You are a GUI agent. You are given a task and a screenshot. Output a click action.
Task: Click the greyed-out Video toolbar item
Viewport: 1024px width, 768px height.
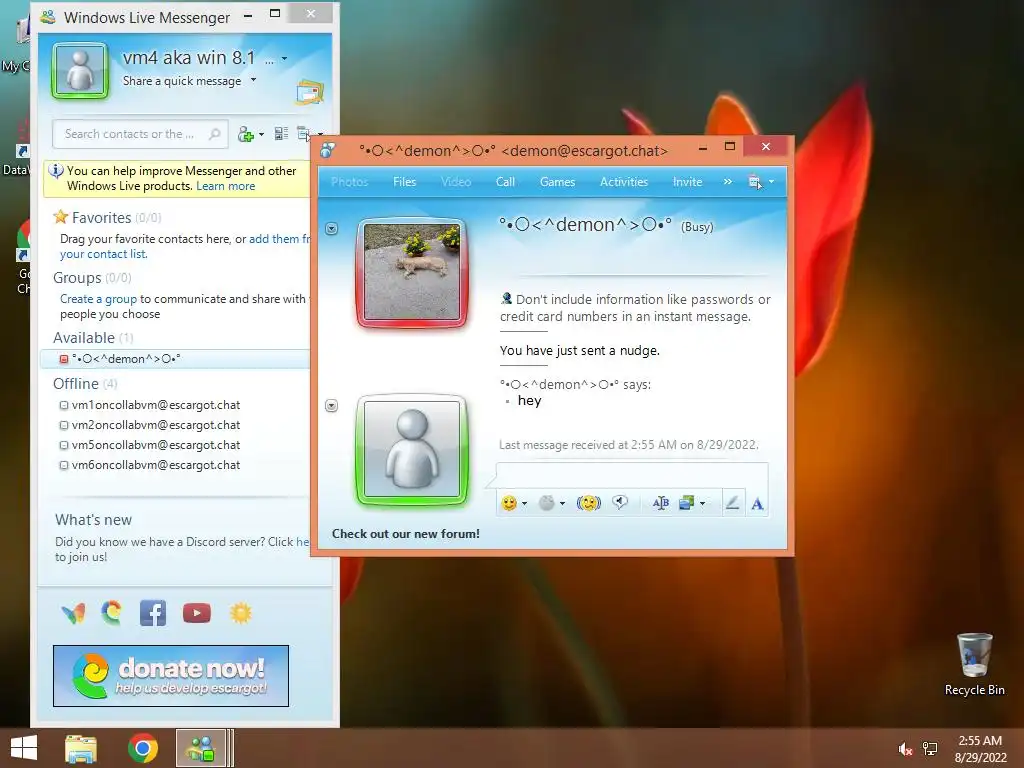pyautogui.click(x=456, y=182)
